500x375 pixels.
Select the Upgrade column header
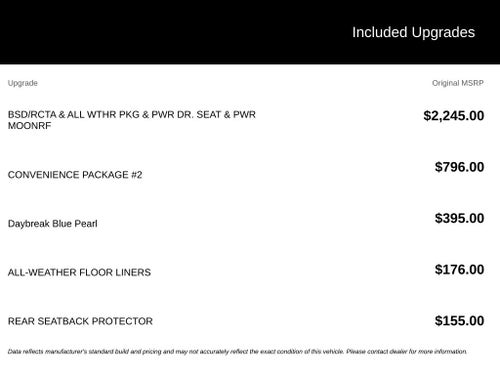pyautogui.click(x=23, y=83)
